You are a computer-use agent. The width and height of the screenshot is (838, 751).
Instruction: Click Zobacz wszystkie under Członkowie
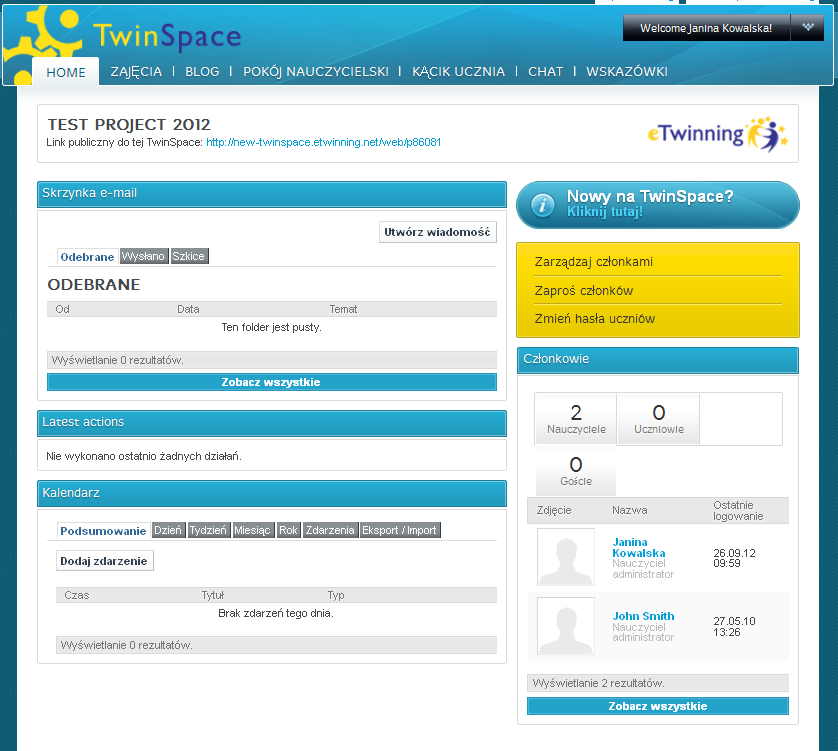pyautogui.click(x=658, y=706)
